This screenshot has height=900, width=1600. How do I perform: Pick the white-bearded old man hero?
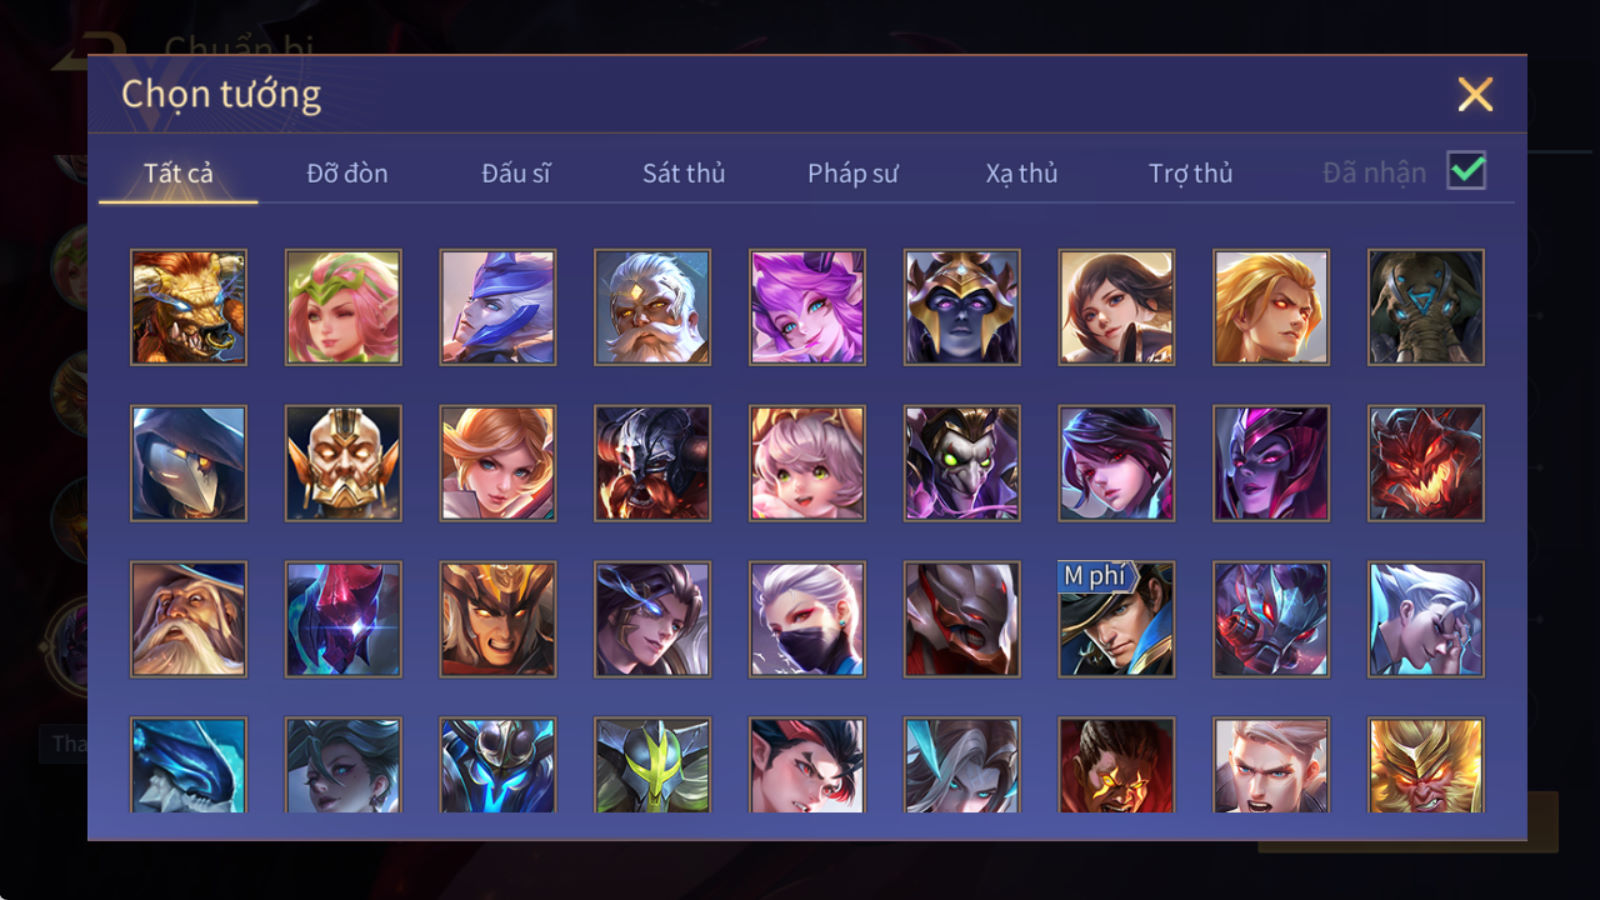[652, 307]
